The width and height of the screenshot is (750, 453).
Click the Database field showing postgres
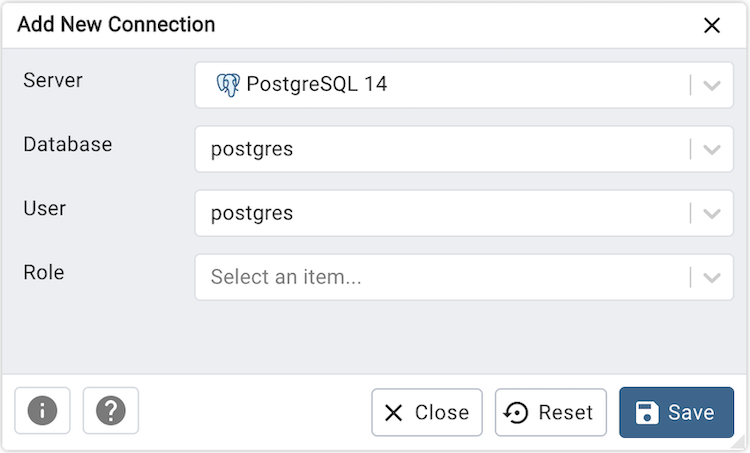point(440,149)
